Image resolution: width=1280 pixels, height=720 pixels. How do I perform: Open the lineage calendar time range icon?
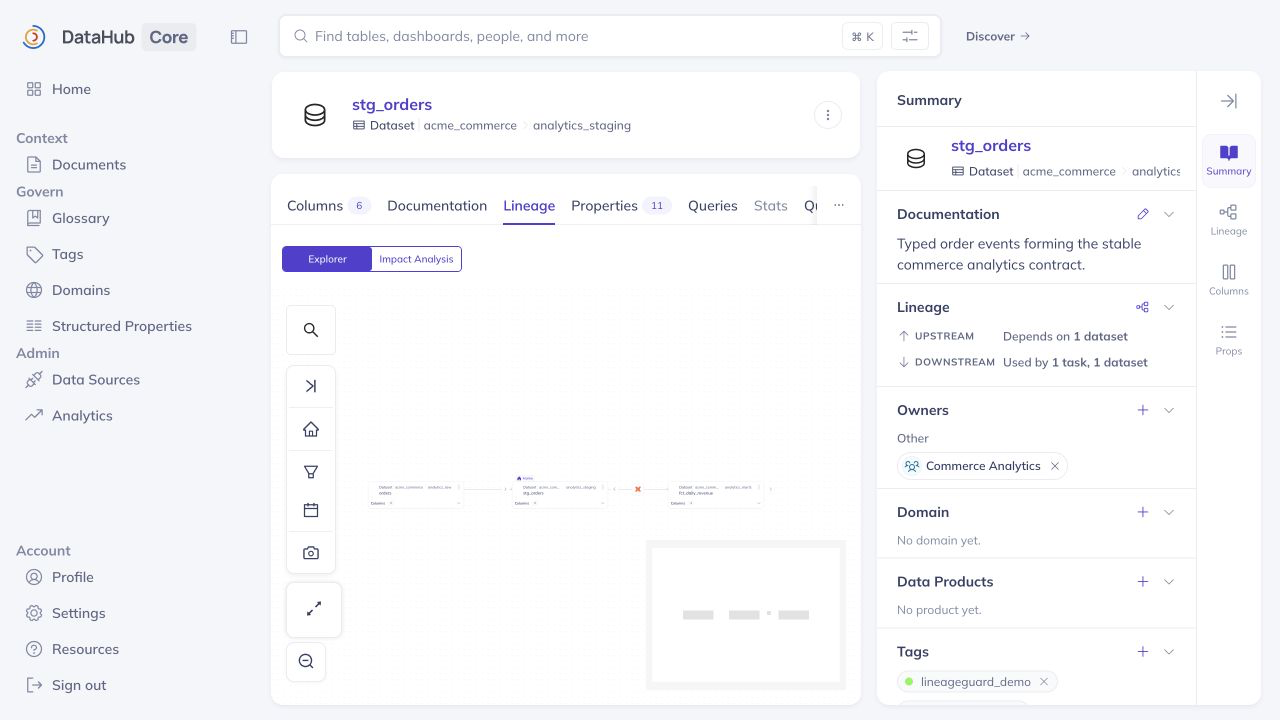[311, 510]
